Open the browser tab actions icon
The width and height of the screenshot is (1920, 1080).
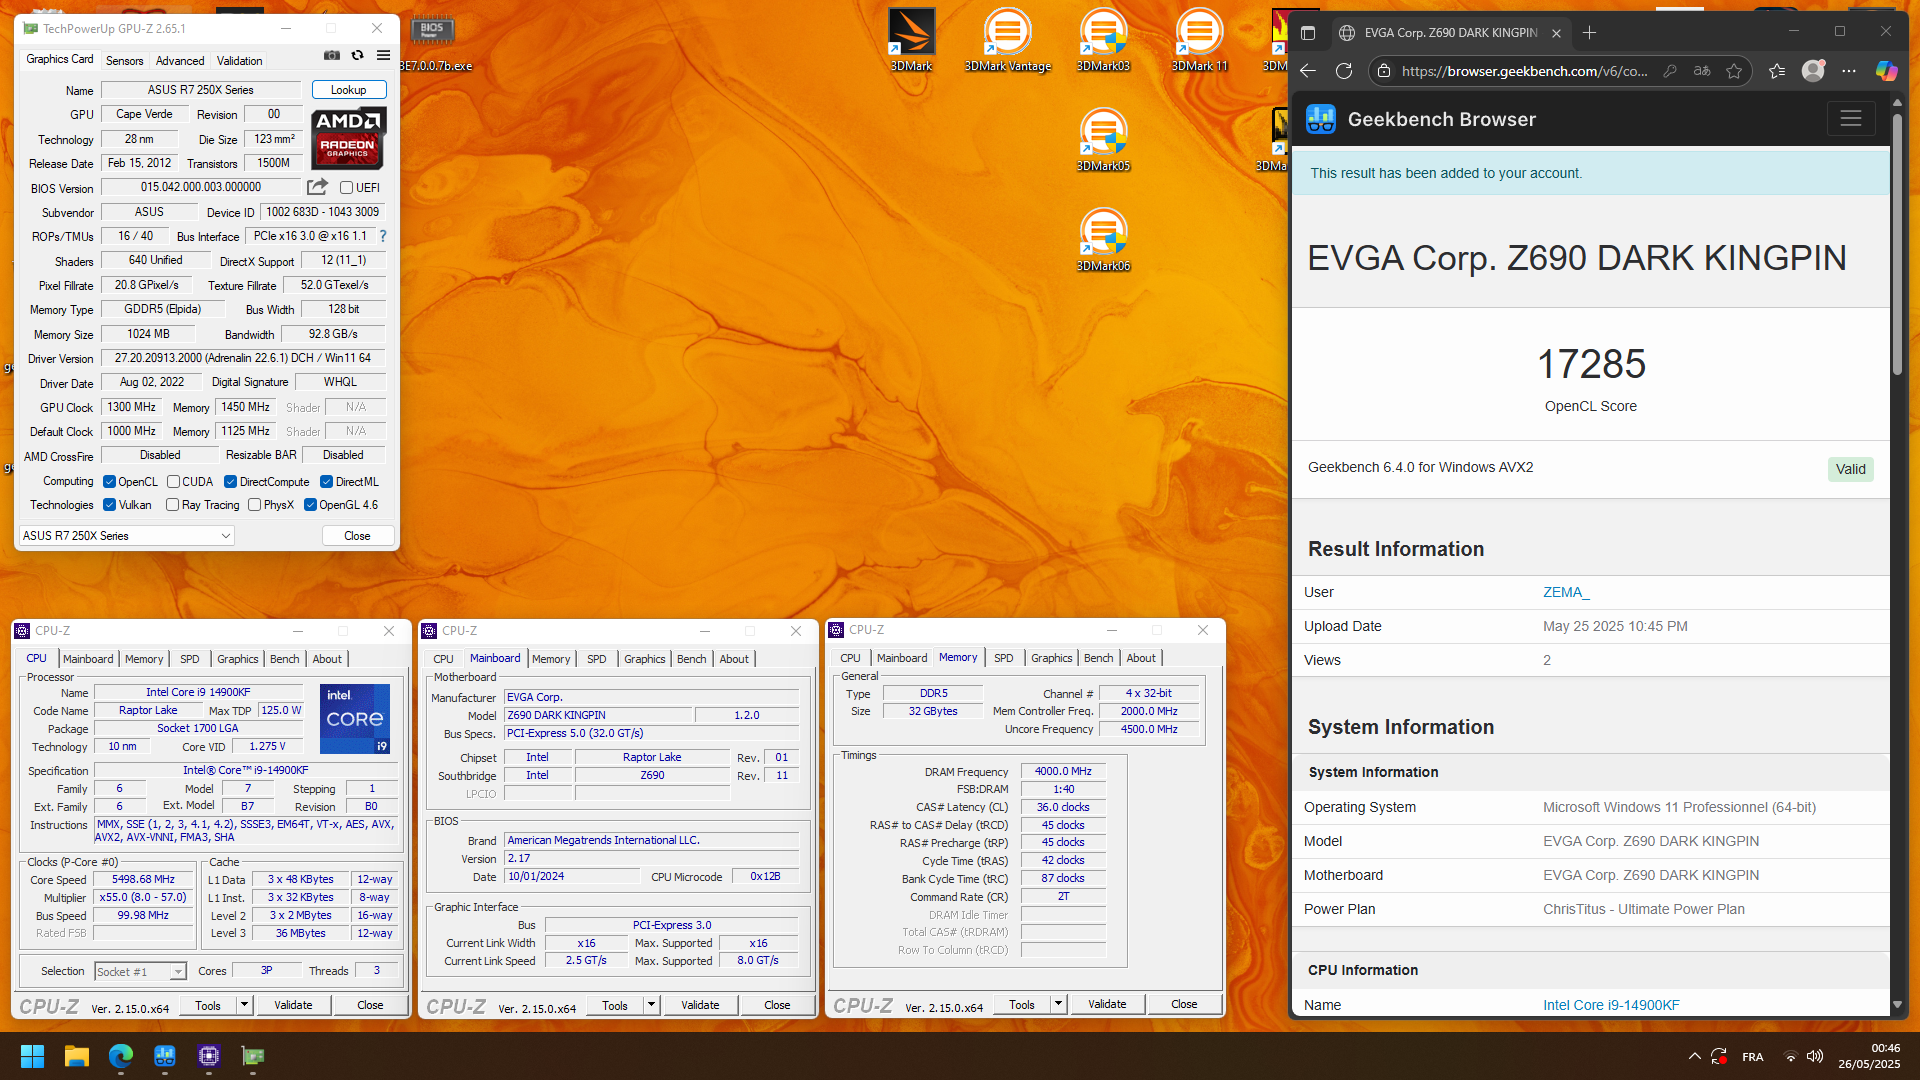click(1308, 33)
